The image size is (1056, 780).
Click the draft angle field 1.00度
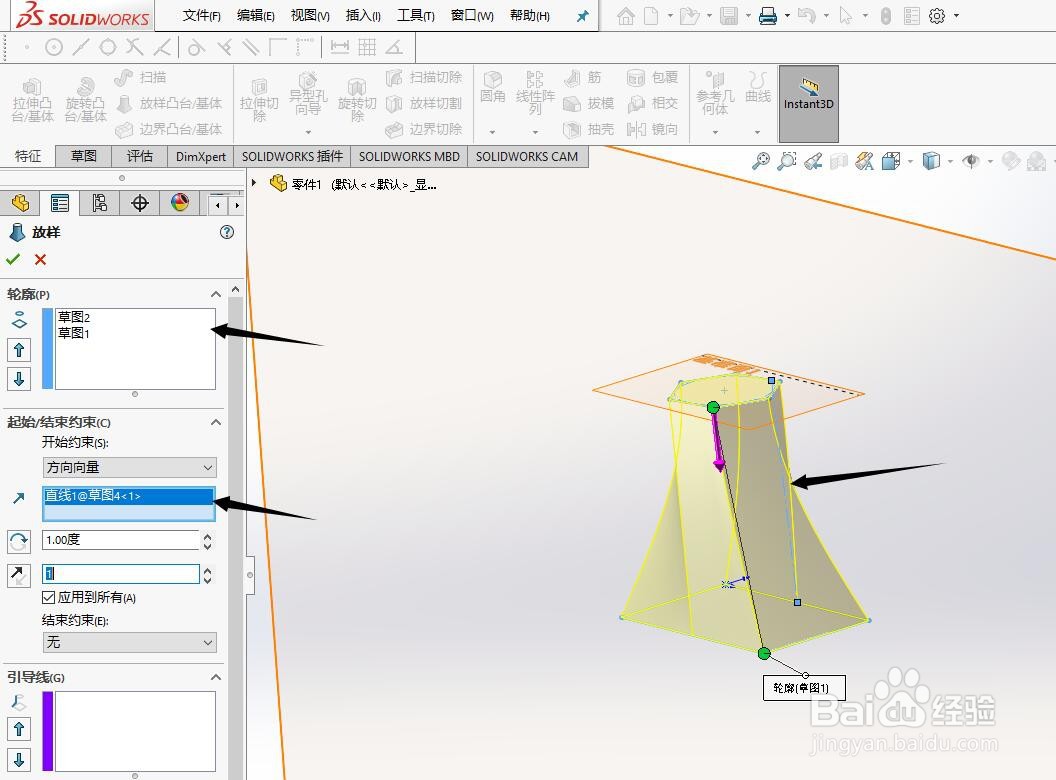(x=121, y=540)
